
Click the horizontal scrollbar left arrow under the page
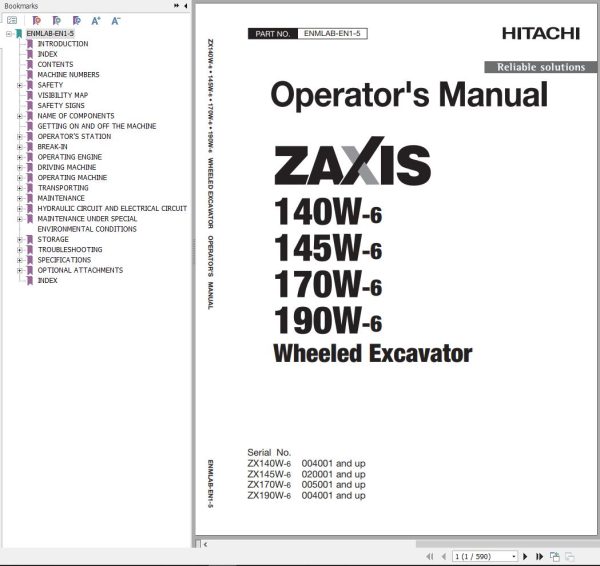205,544
